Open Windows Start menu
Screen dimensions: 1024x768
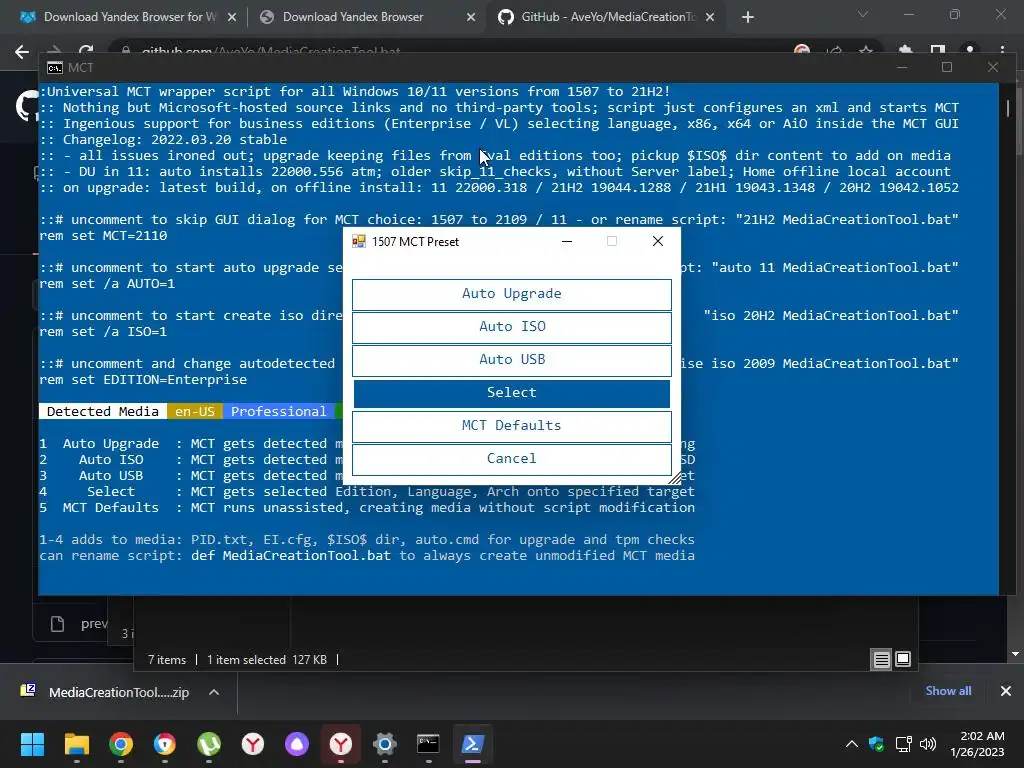click(x=32, y=744)
